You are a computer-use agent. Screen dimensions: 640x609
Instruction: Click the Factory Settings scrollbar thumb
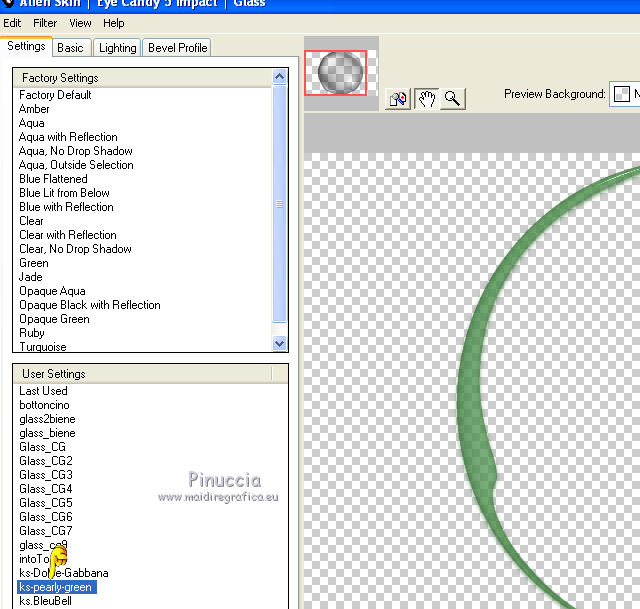[x=280, y=204]
